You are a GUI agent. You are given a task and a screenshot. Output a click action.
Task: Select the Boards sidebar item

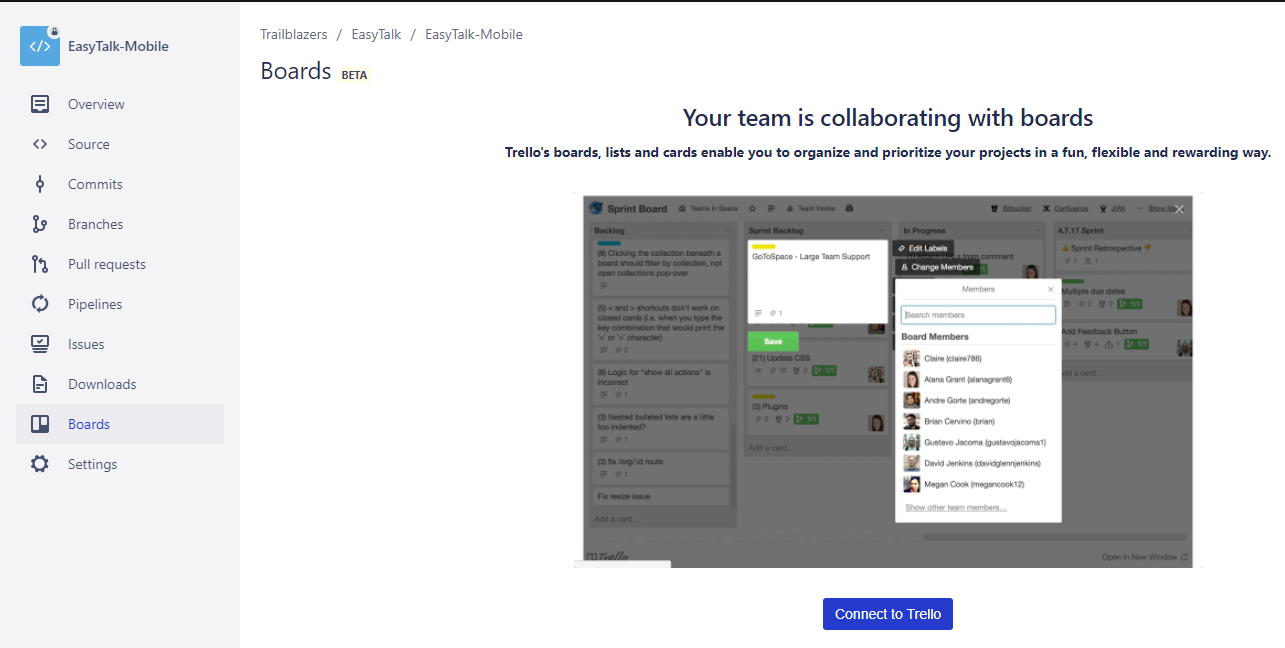click(120, 424)
